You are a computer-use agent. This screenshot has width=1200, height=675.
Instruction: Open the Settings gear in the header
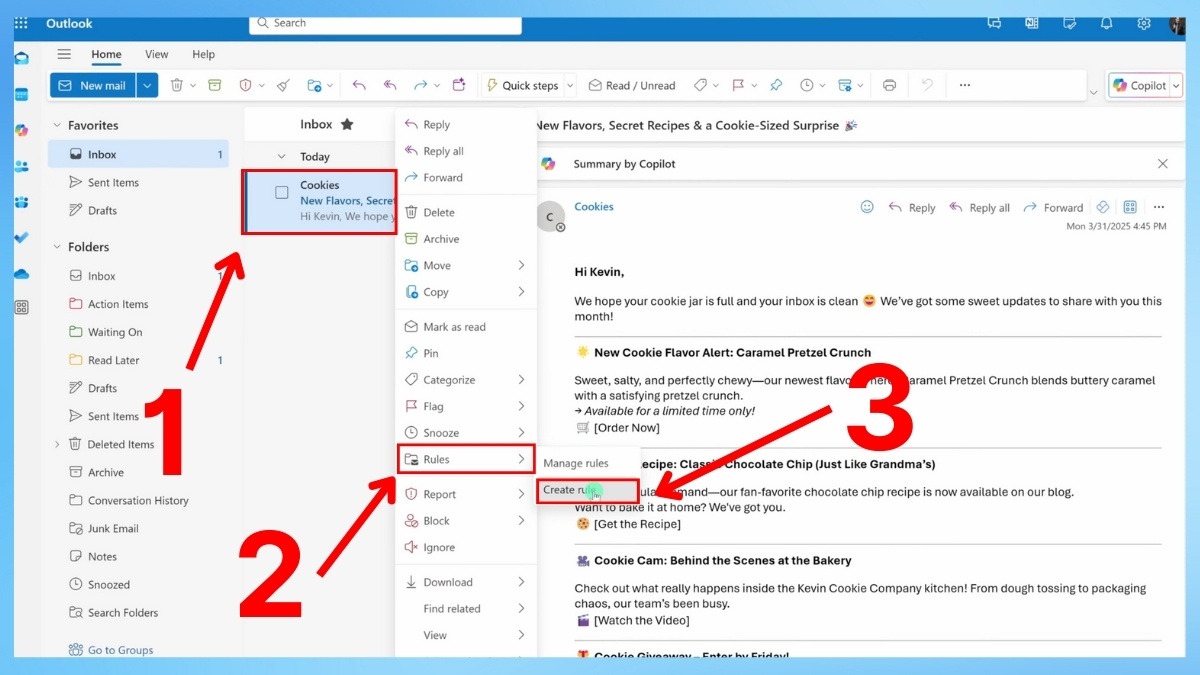coord(1144,23)
